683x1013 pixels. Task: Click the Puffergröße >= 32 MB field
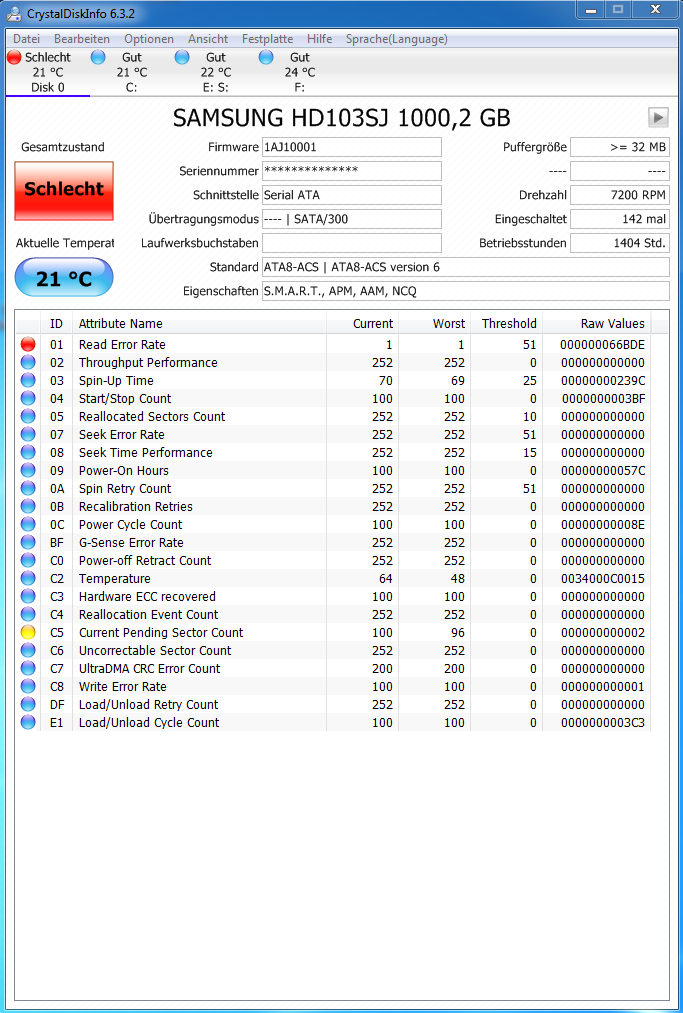[620, 147]
